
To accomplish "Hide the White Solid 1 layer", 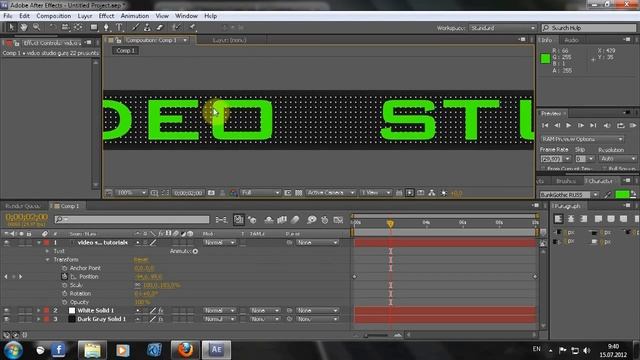I will tap(6, 311).
